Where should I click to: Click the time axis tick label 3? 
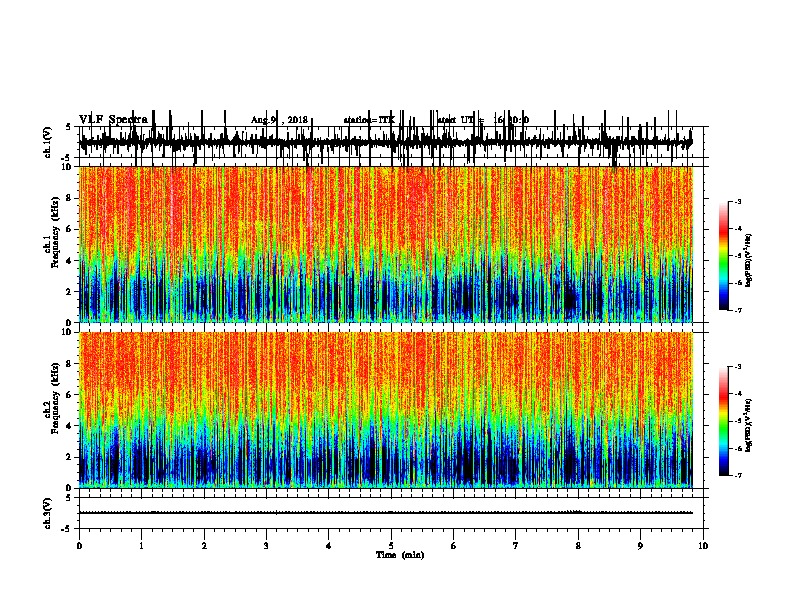coord(266,546)
